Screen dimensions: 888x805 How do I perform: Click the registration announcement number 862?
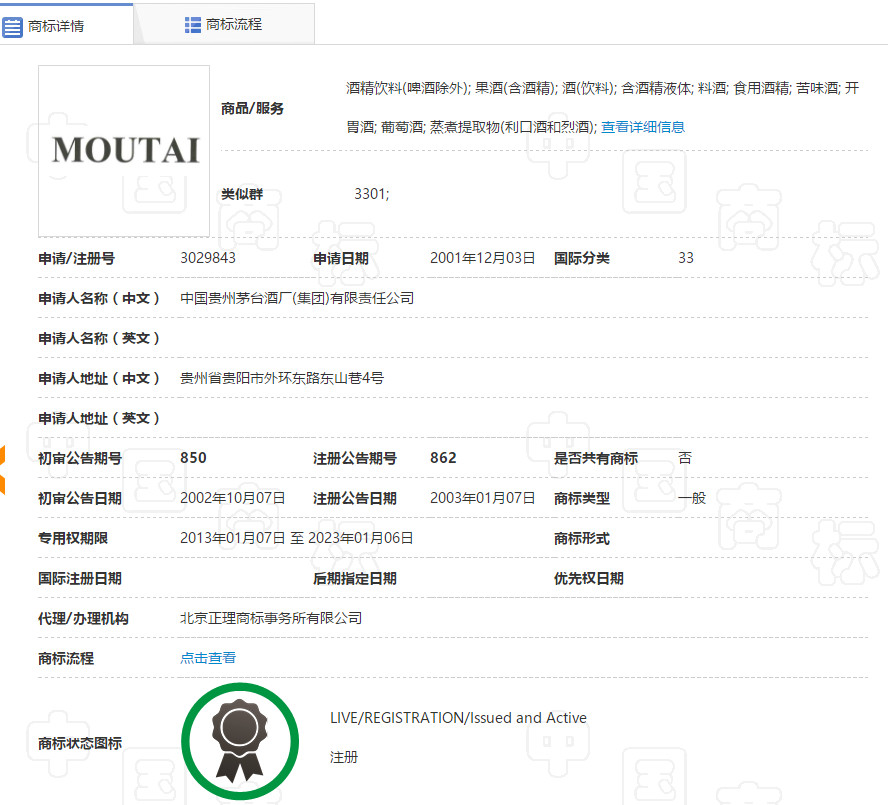(x=443, y=458)
